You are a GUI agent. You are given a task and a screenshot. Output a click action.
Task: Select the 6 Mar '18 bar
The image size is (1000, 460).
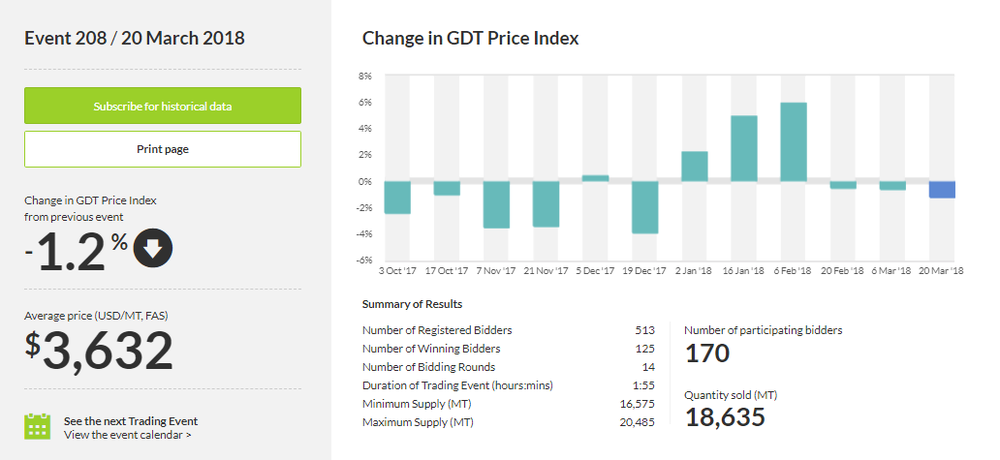[x=892, y=186]
